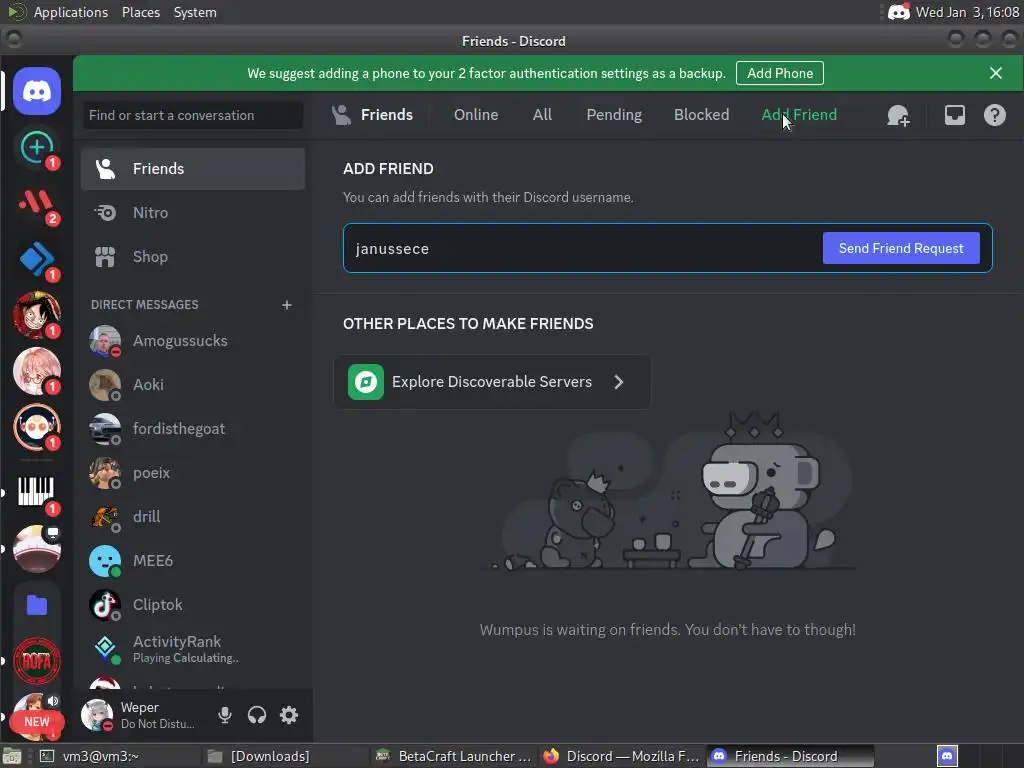Switch to BetaCraft Launcher taskbar window
This screenshot has height=768, width=1024.
pyautogui.click(x=454, y=756)
